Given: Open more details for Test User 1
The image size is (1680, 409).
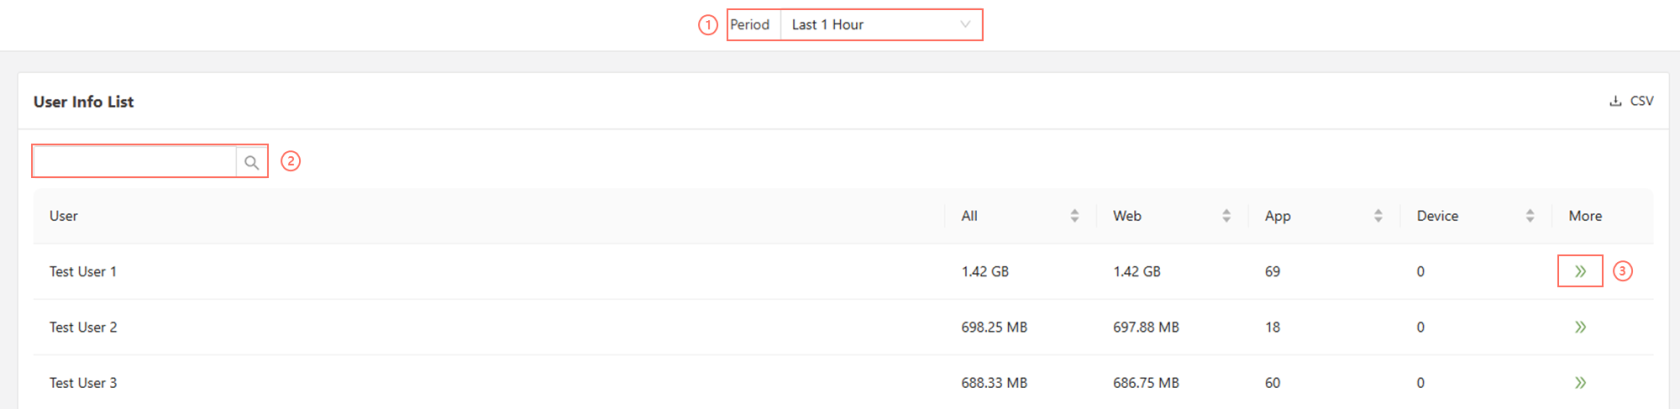Looking at the screenshot, I should point(1580,271).
